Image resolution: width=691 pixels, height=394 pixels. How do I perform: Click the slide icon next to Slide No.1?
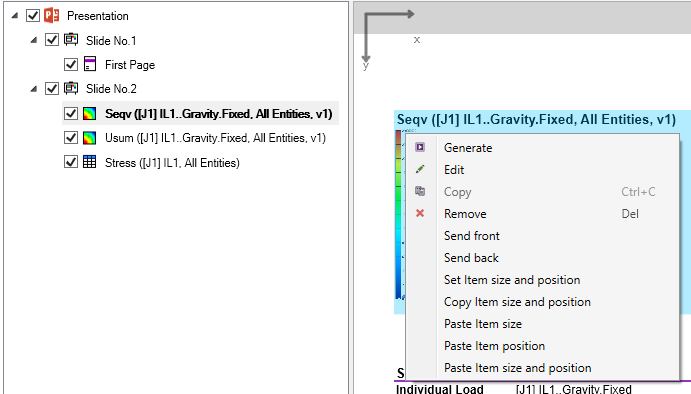(71, 40)
